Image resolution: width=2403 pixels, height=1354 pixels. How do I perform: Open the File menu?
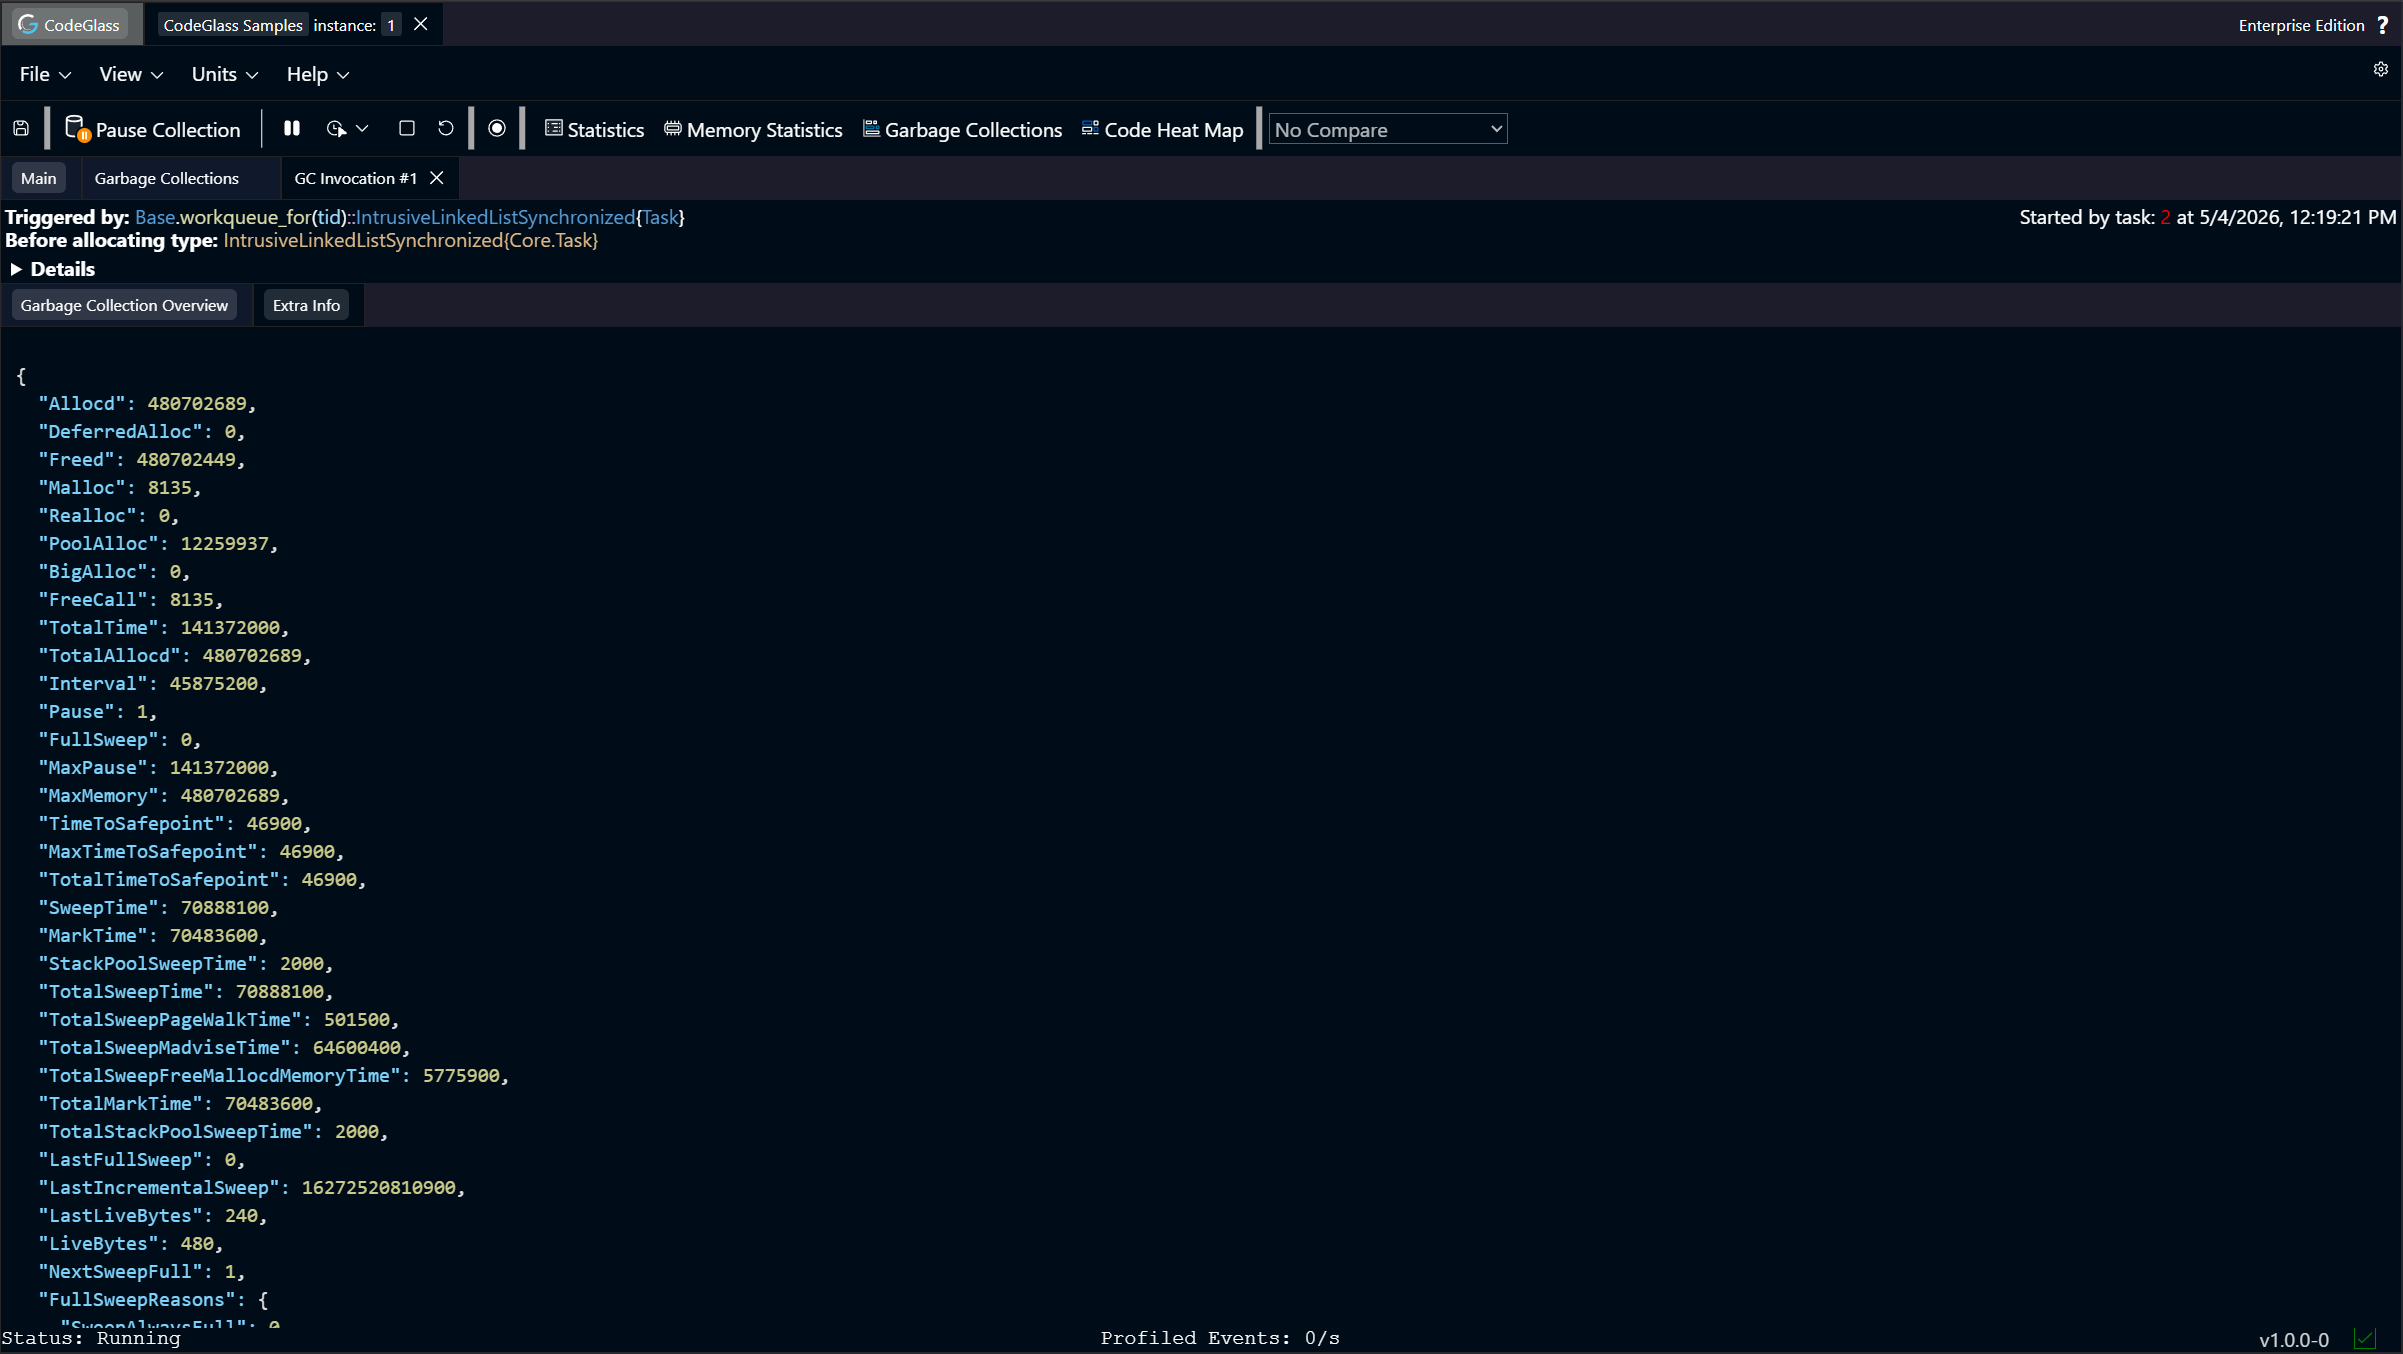coord(45,75)
